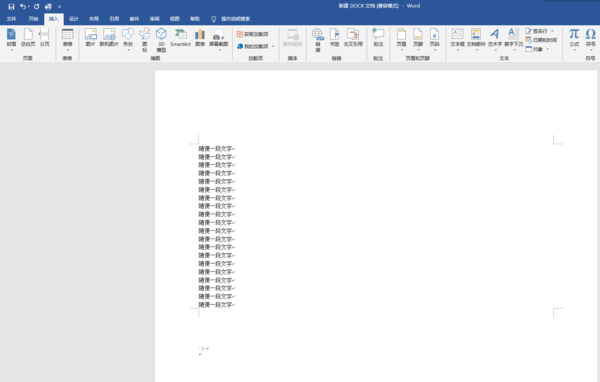This screenshot has width=600, height=382.
Task: Insert a 空白页 (blank page)
Action: click(28, 38)
